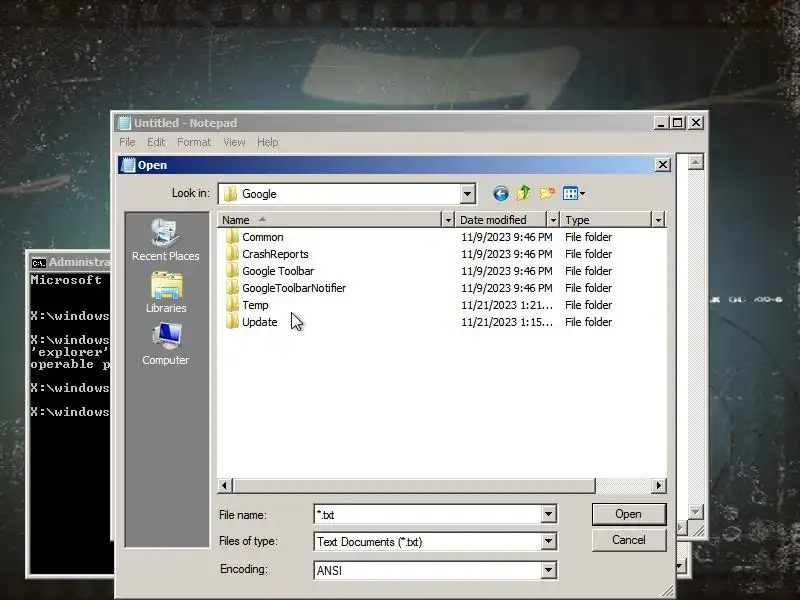
Task: Select the CrashReports folder icon
Action: 232,254
